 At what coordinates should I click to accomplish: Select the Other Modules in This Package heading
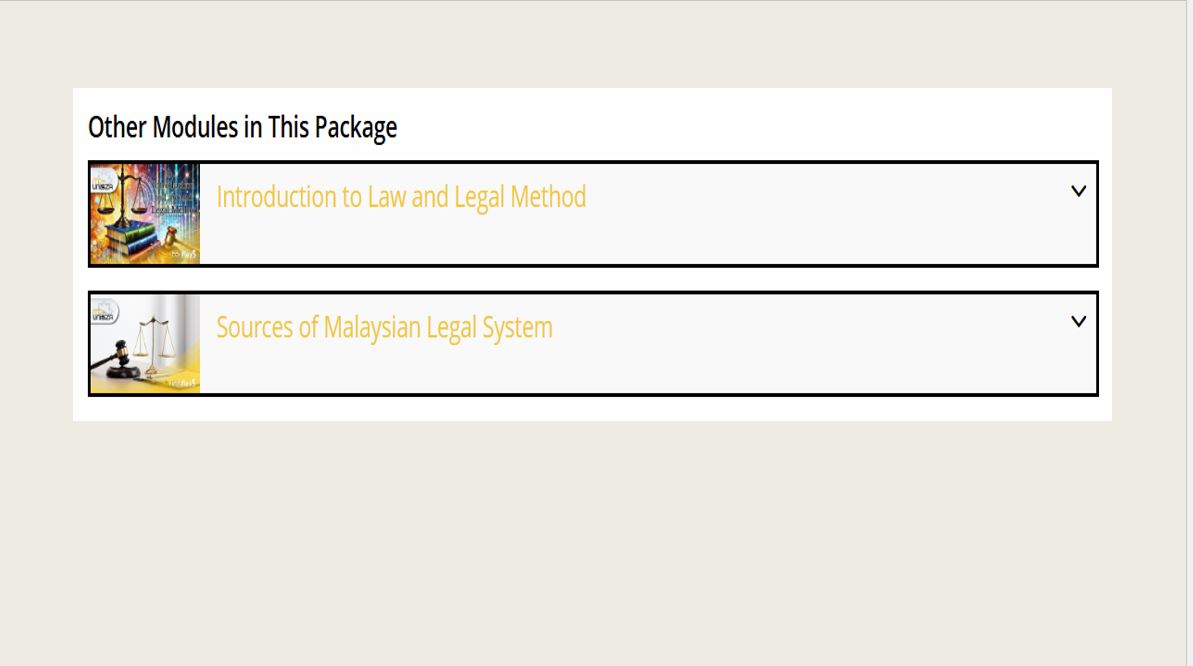[242, 127]
